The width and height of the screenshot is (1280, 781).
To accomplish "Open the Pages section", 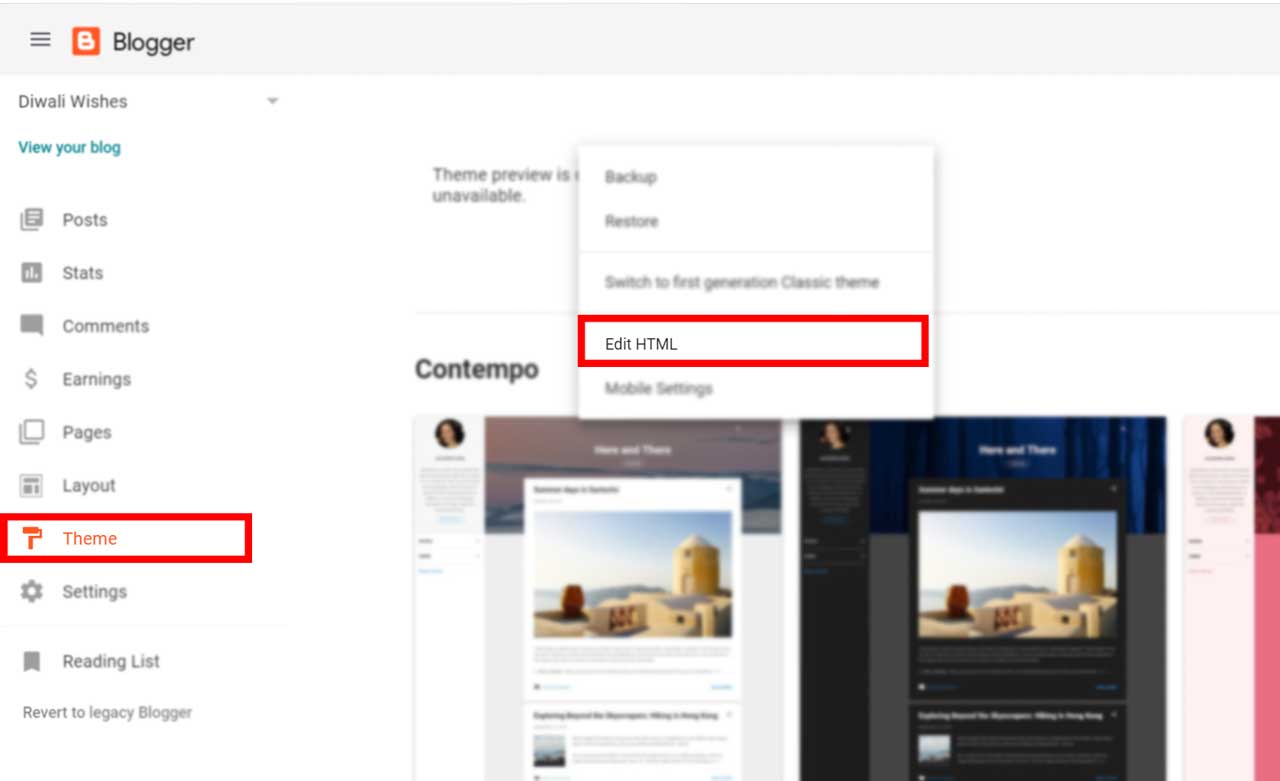I will pyautogui.click(x=87, y=433).
